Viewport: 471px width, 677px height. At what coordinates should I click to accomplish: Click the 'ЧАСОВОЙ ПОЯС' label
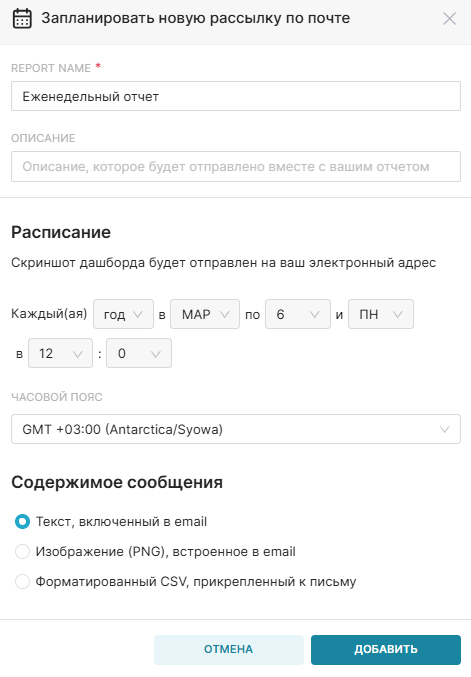click(x=57, y=397)
